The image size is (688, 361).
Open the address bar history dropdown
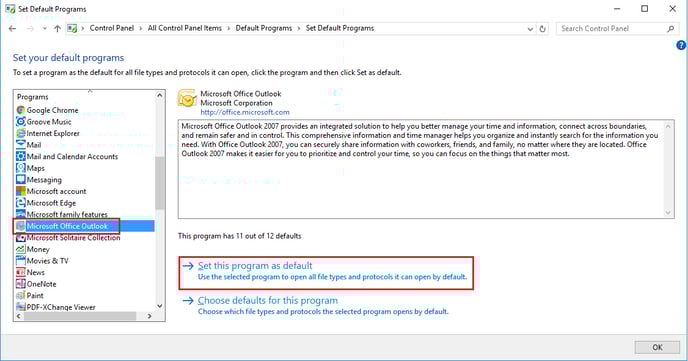coord(530,29)
